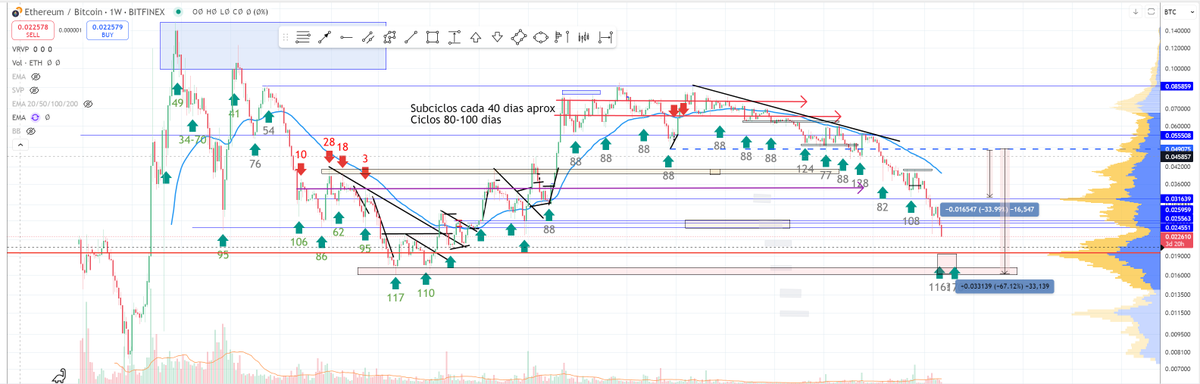
Task: Select the arrow up marker tool
Action: click(x=476, y=38)
